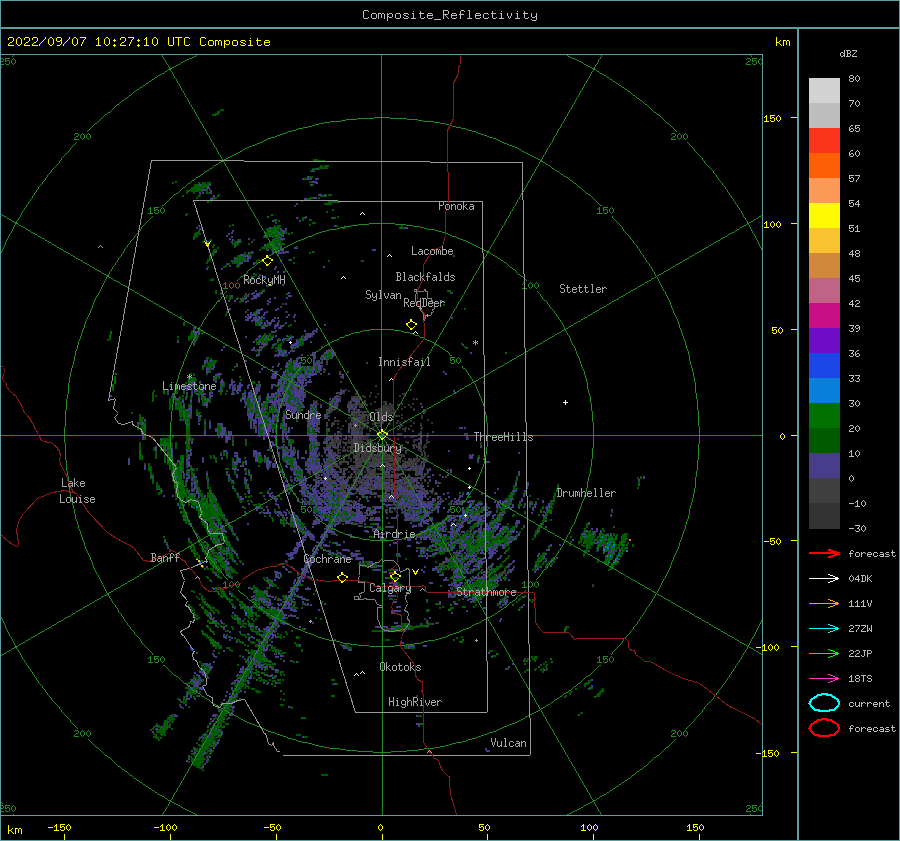Click the white plus marker south of Stettler
The width and height of the screenshot is (900, 841).
[x=565, y=402]
